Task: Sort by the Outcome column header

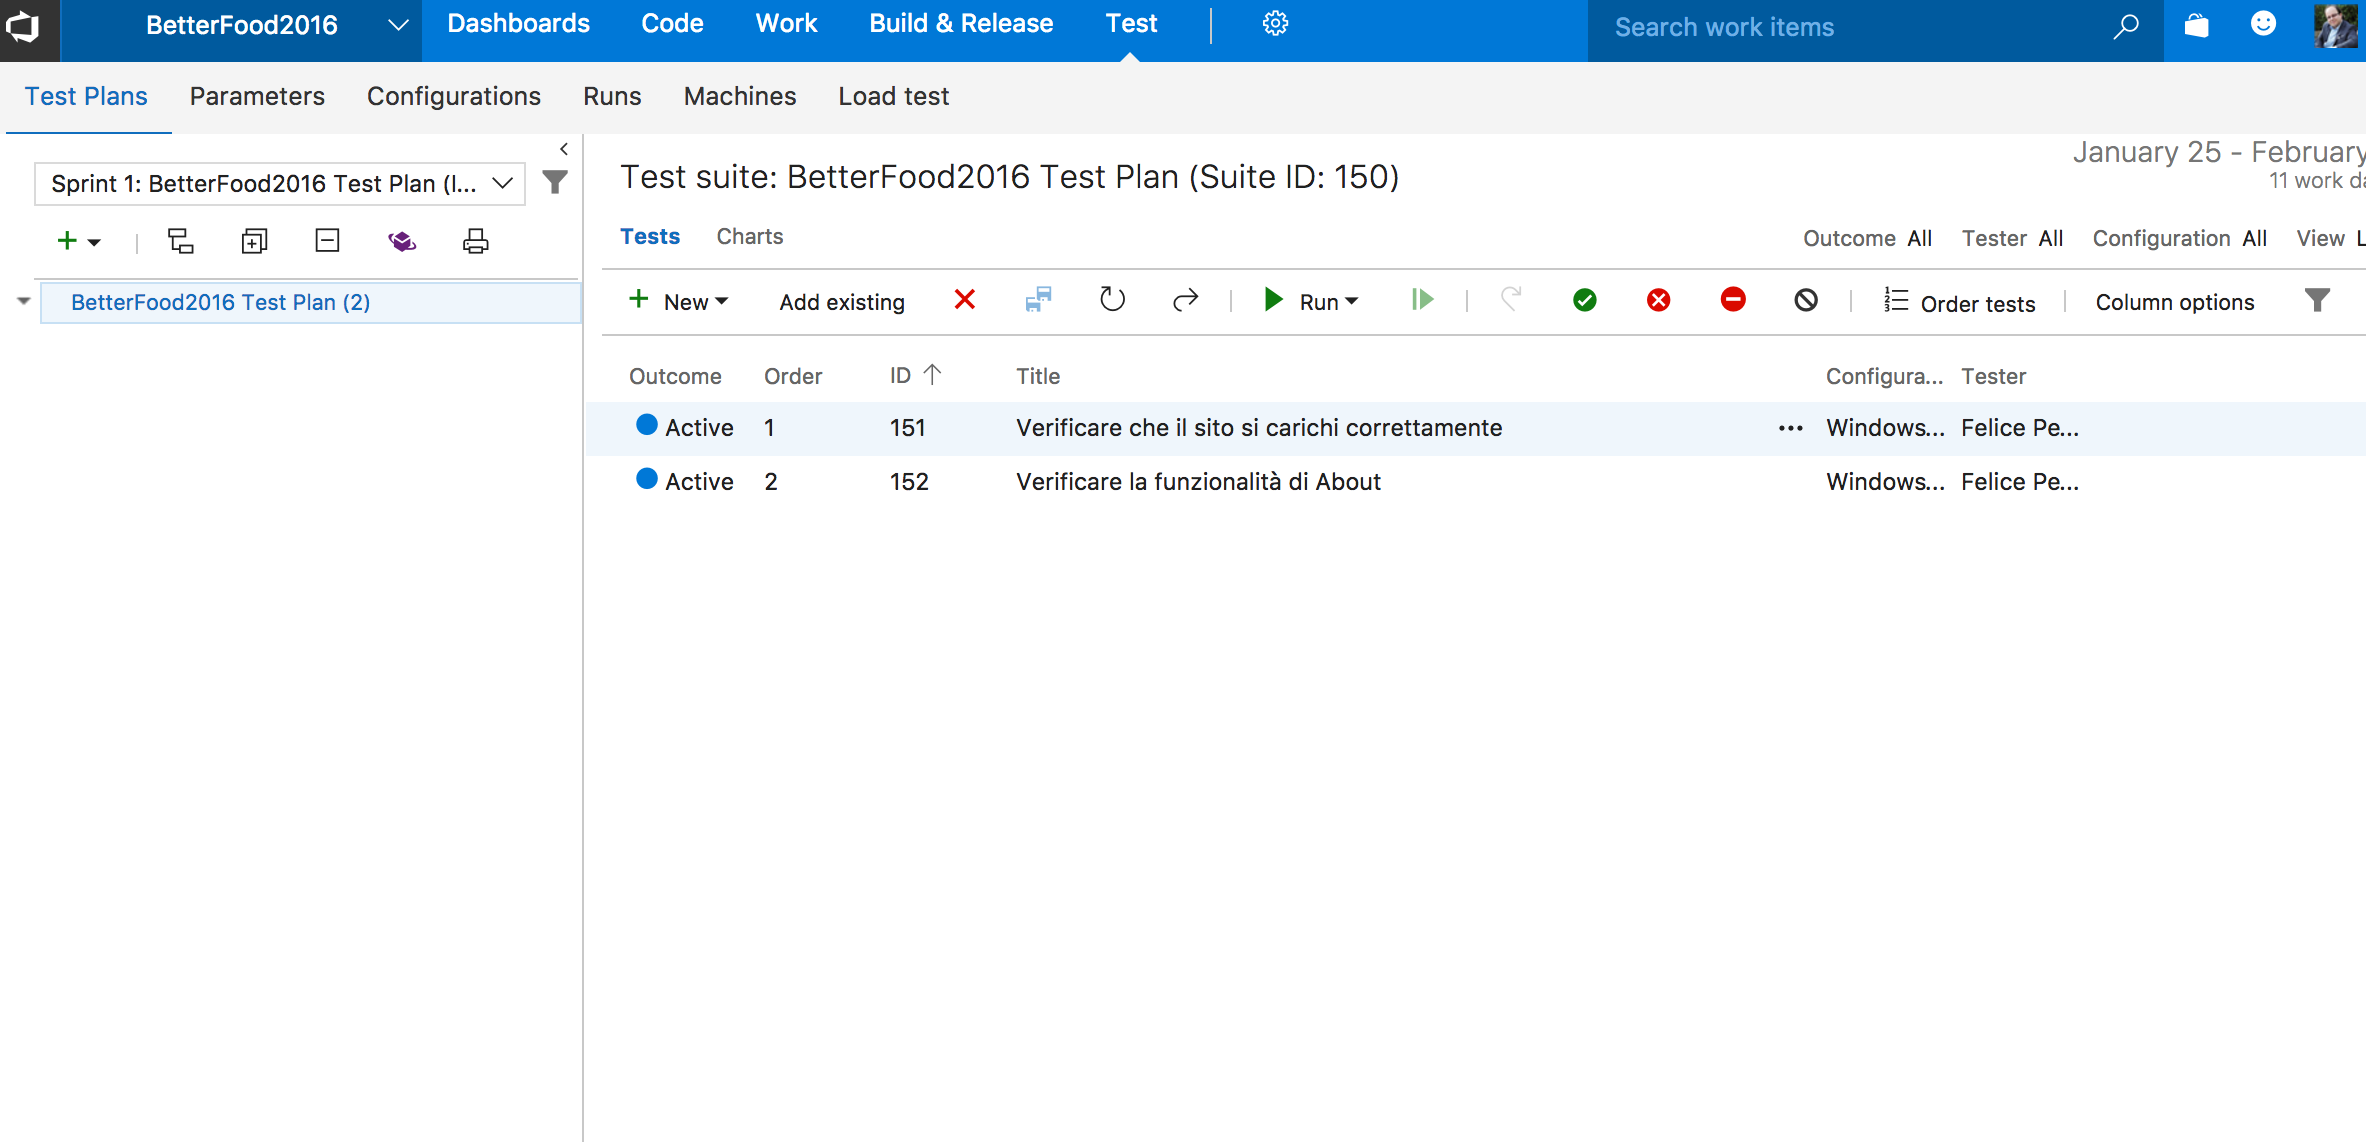Action: pos(675,376)
